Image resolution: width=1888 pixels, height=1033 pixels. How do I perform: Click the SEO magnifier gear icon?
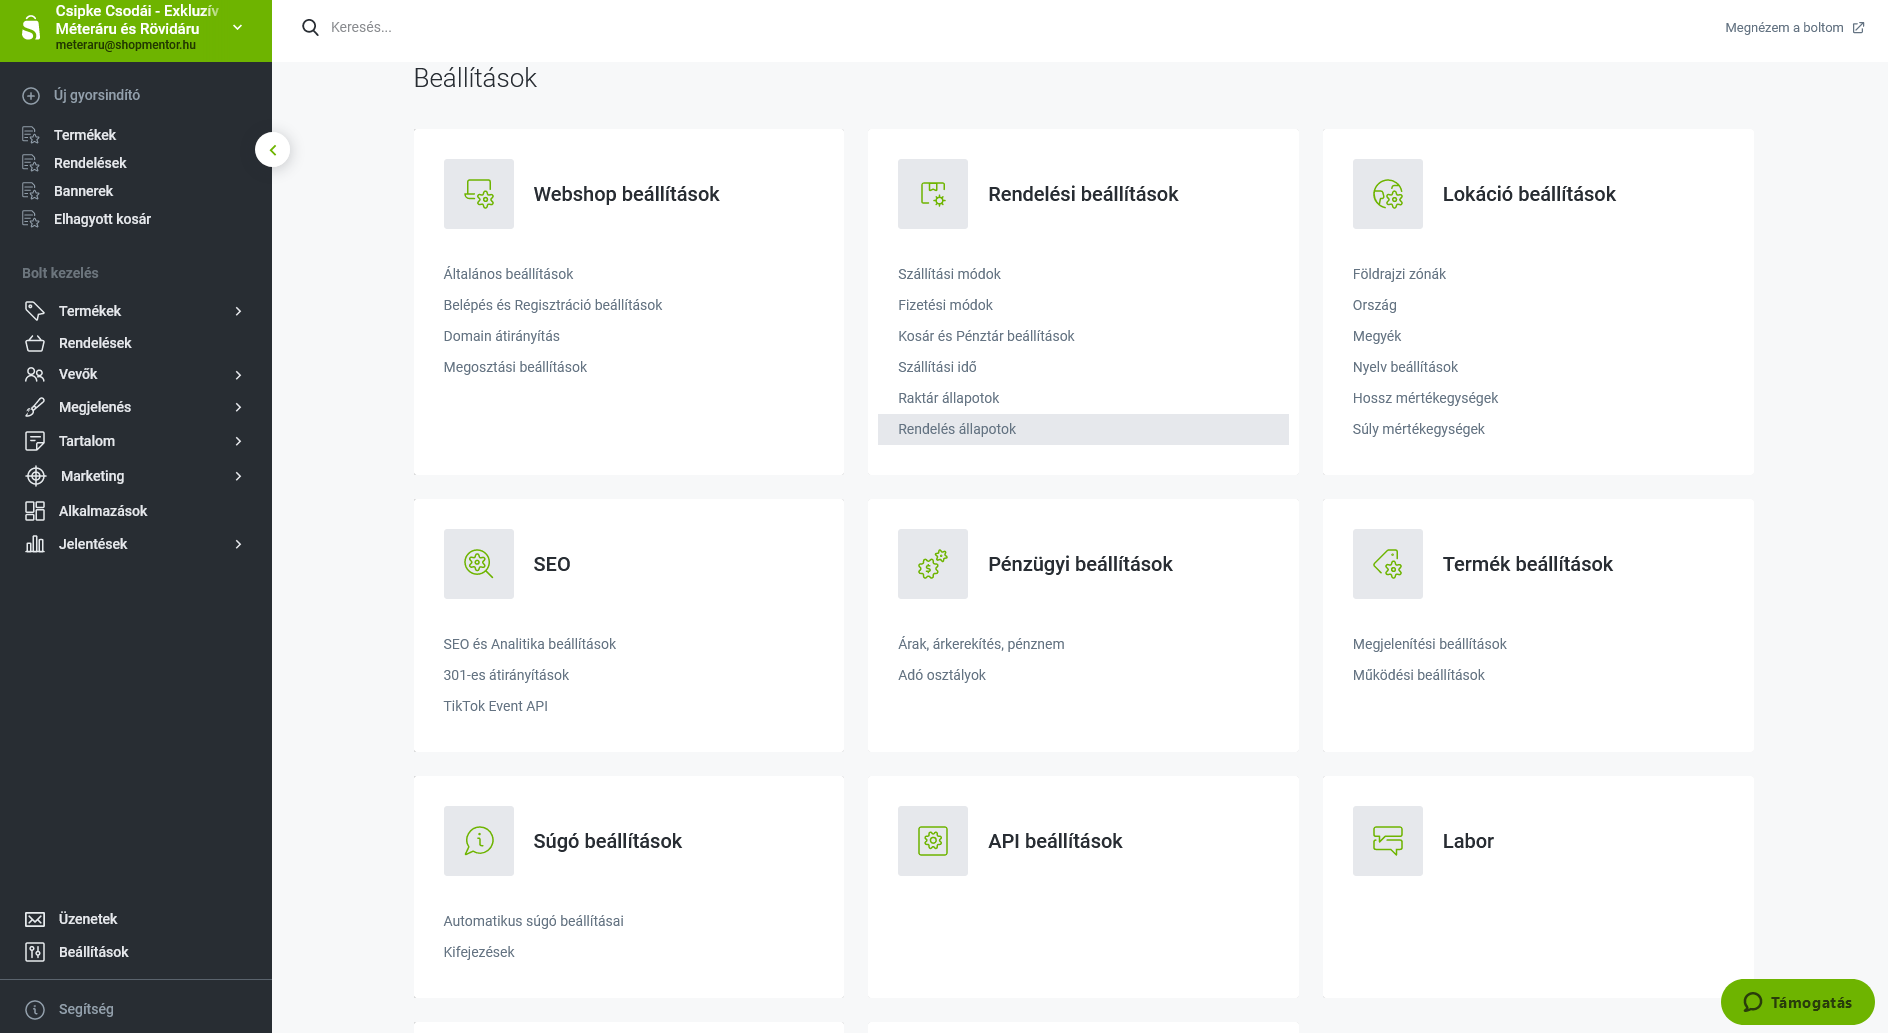click(x=478, y=564)
